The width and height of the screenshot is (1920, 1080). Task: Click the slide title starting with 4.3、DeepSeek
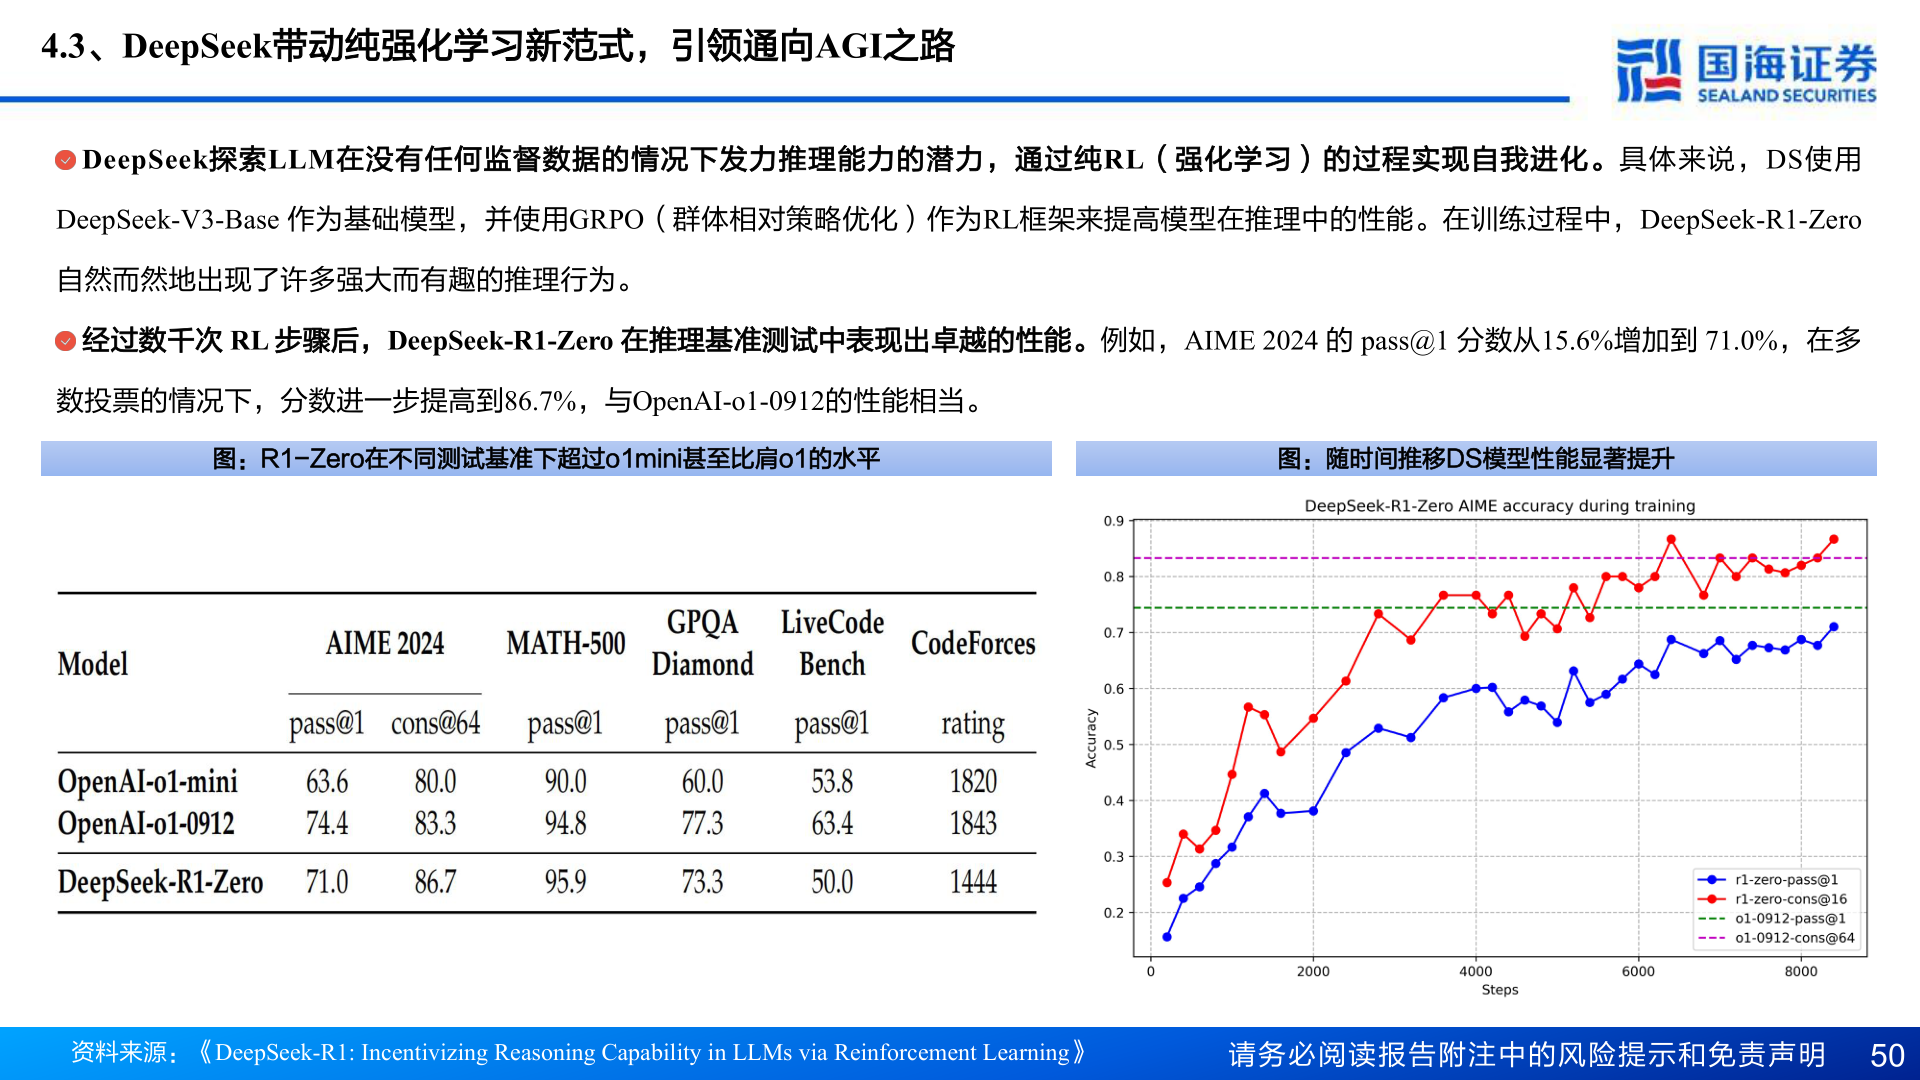(498, 46)
